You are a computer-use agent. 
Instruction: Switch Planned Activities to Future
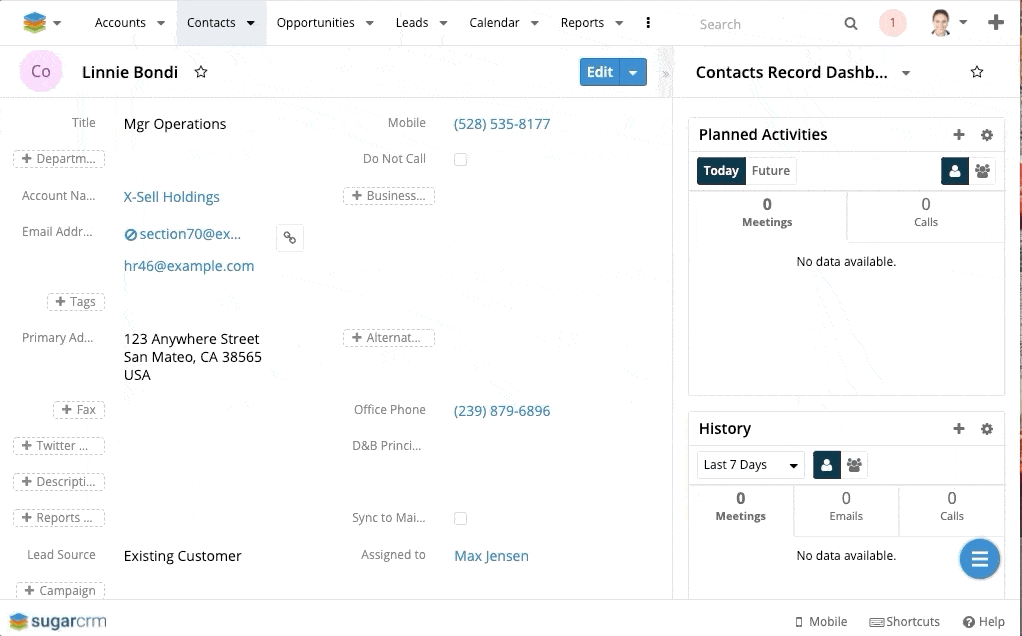[770, 171]
